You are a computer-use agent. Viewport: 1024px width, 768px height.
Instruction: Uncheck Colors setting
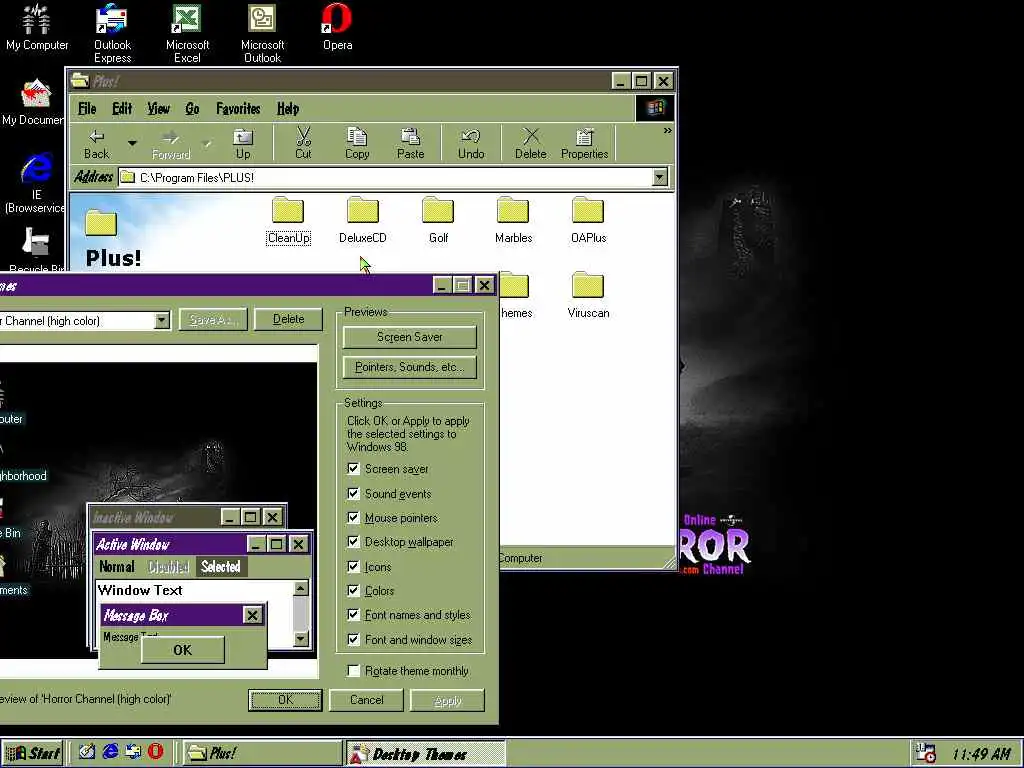pyautogui.click(x=353, y=591)
